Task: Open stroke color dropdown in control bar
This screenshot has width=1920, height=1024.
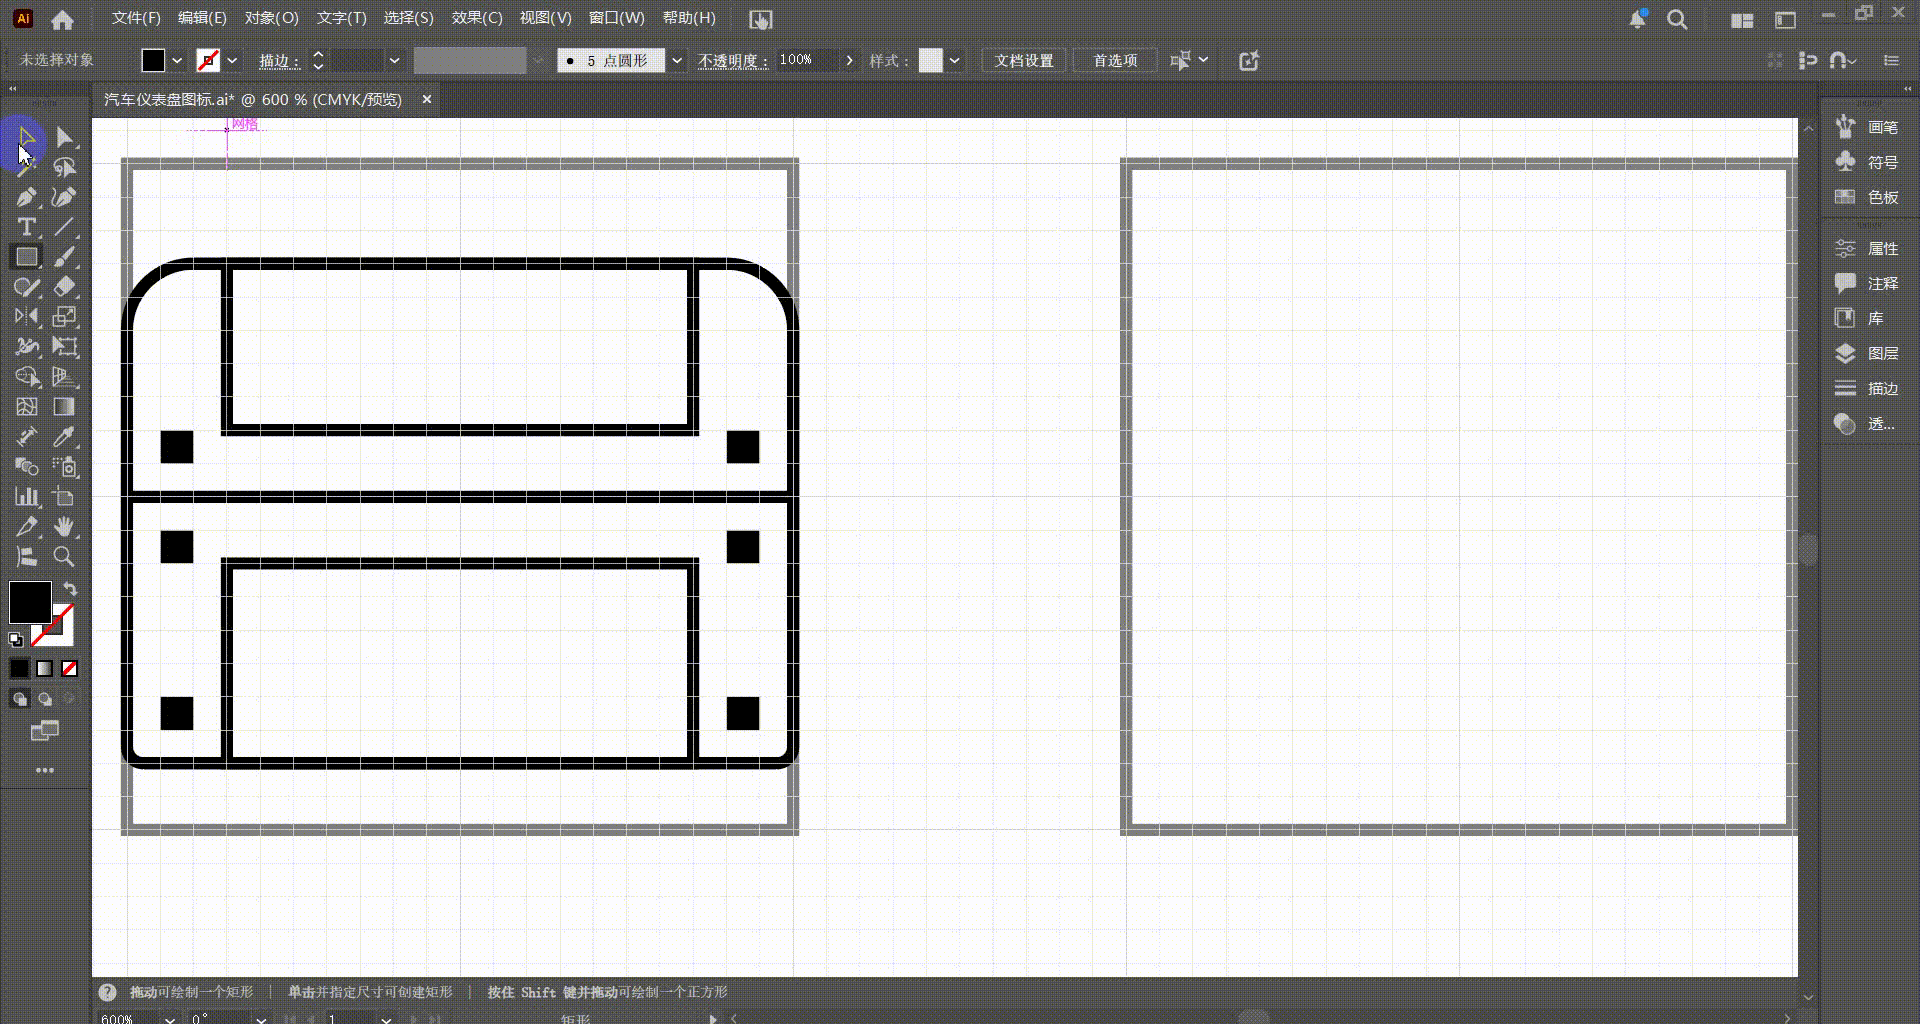Action: [x=232, y=61]
